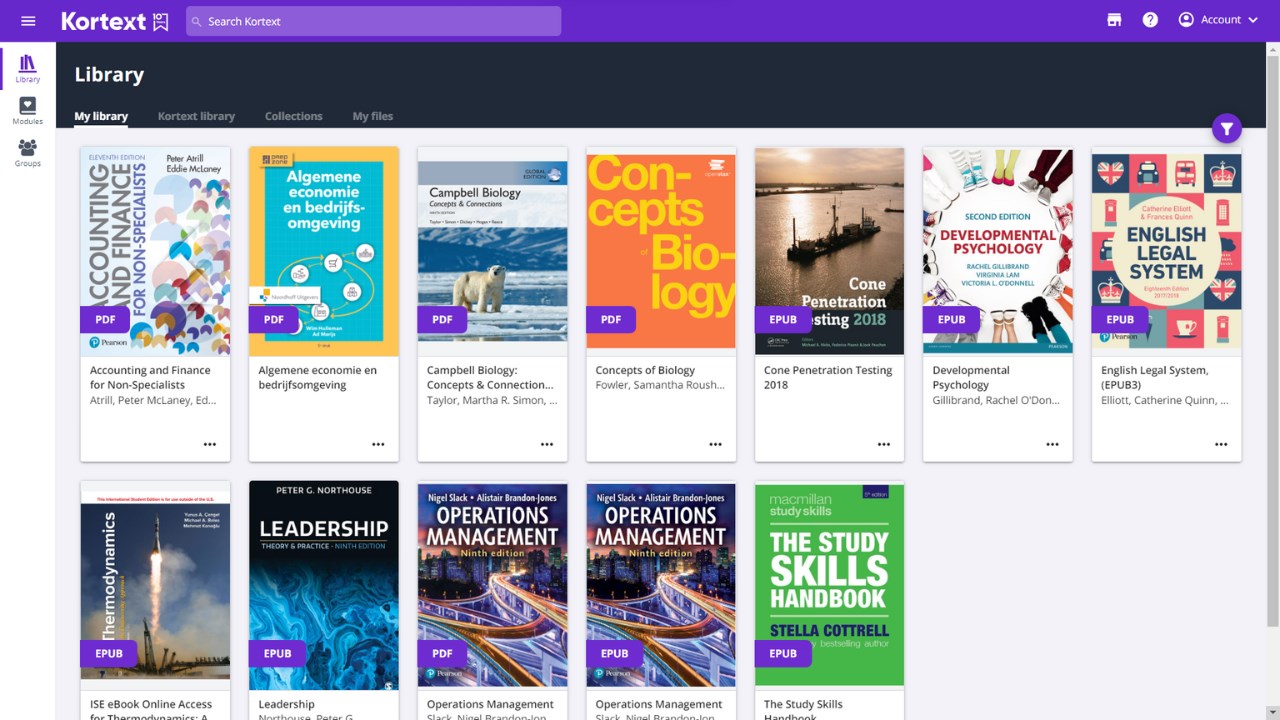The image size is (1280, 720).
Task: Click title 'English Legal System, (EPUB3)'
Action: (1155, 377)
